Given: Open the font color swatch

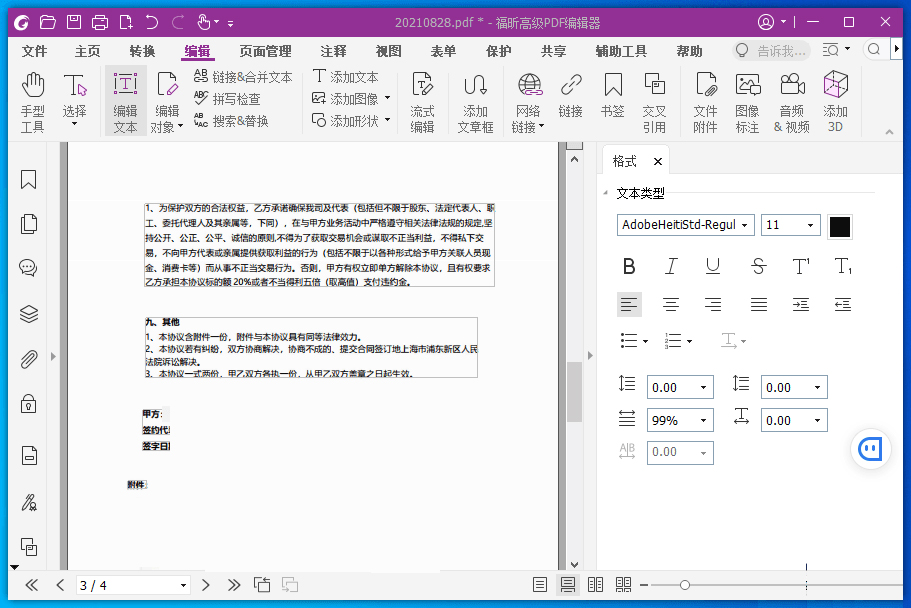Looking at the screenshot, I should tap(840, 225).
